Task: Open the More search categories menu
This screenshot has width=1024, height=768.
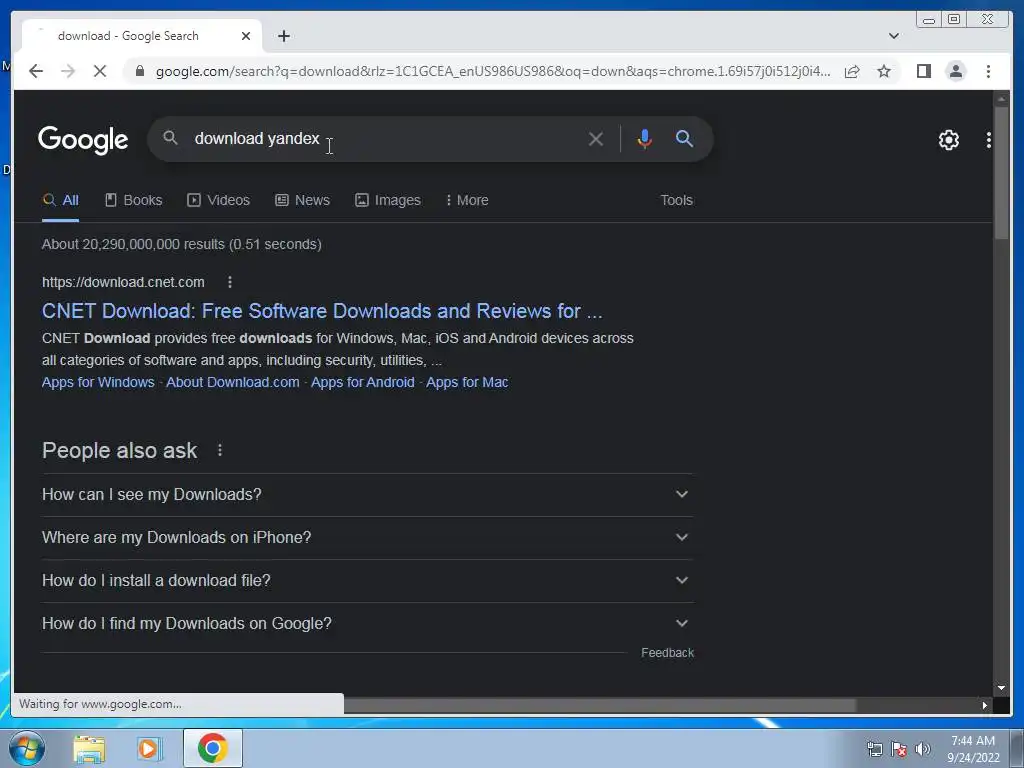Action: click(467, 200)
